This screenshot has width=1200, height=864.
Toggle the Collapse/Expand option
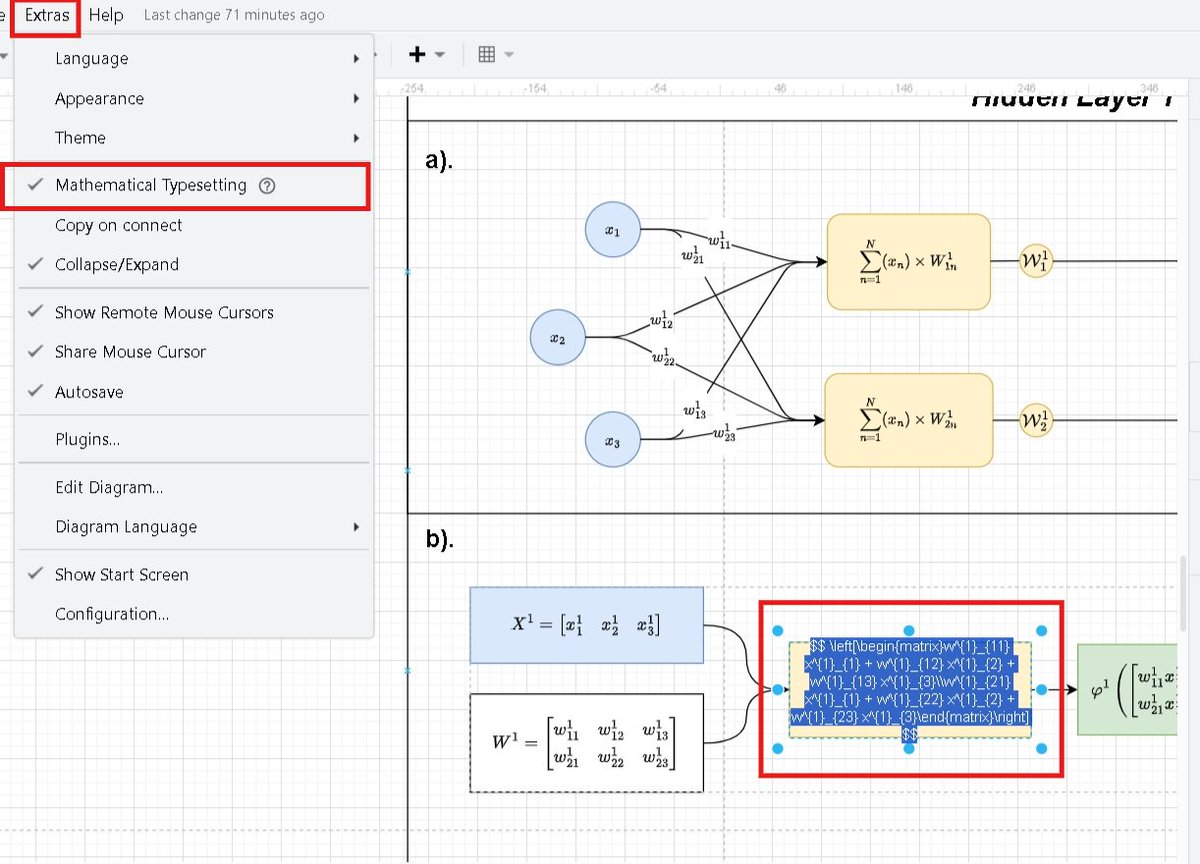tap(194, 265)
